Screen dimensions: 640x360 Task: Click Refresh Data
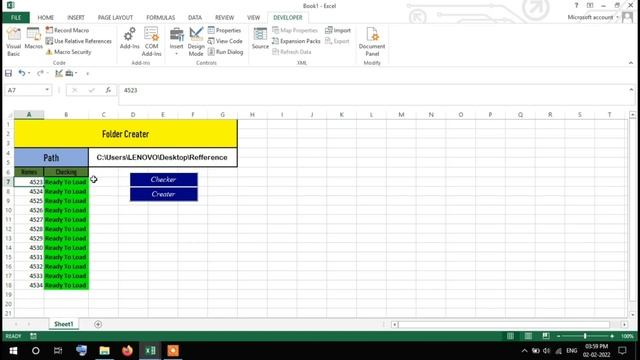291,52
